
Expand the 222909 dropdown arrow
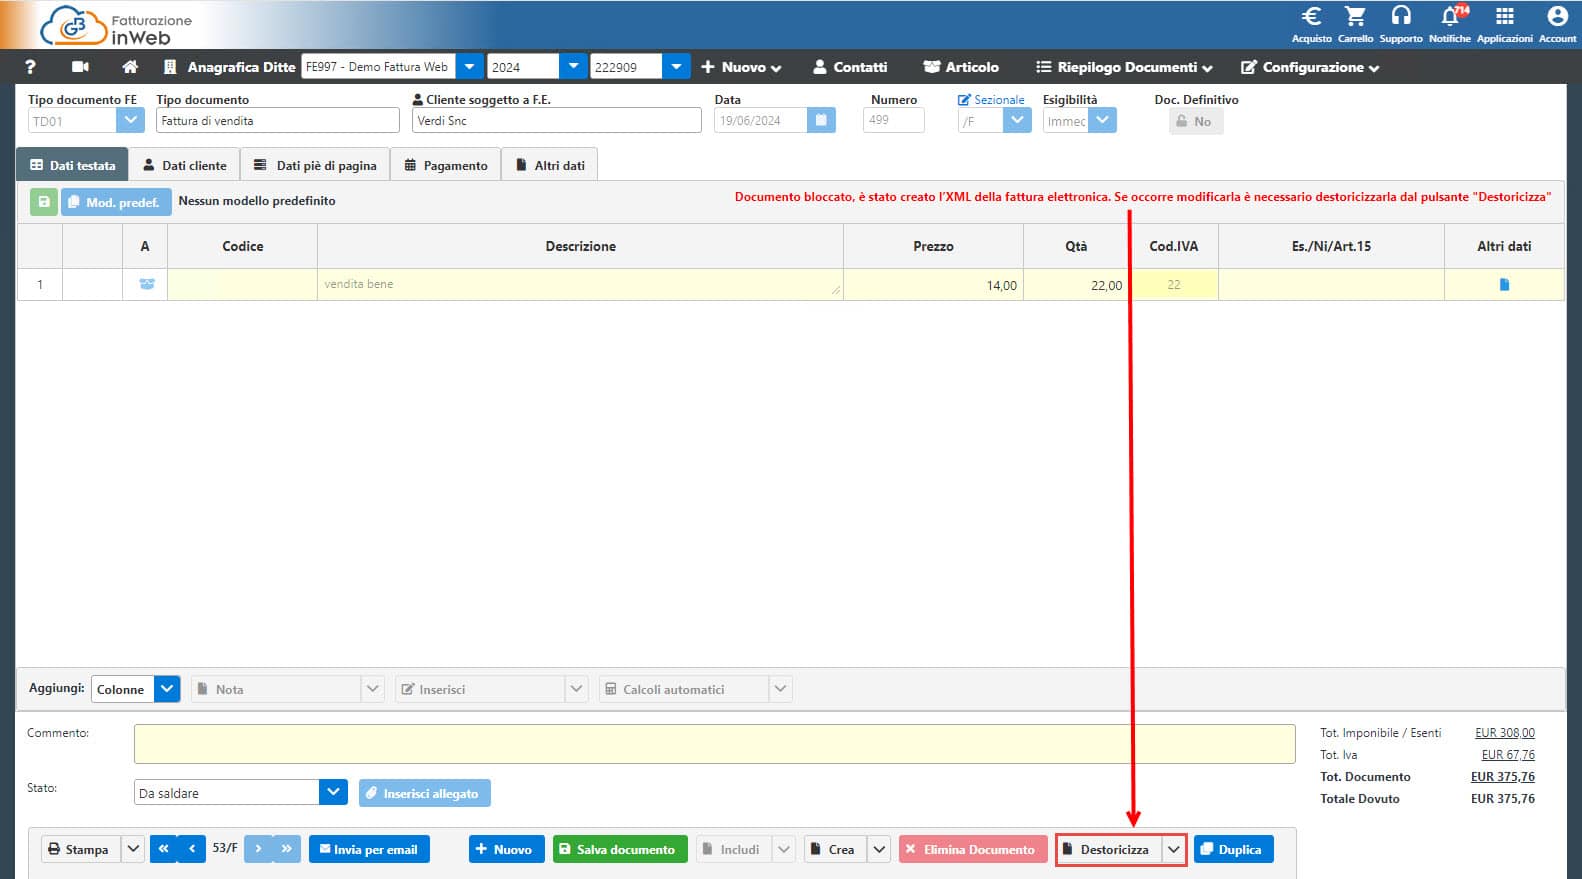click(x=676, y=67)
